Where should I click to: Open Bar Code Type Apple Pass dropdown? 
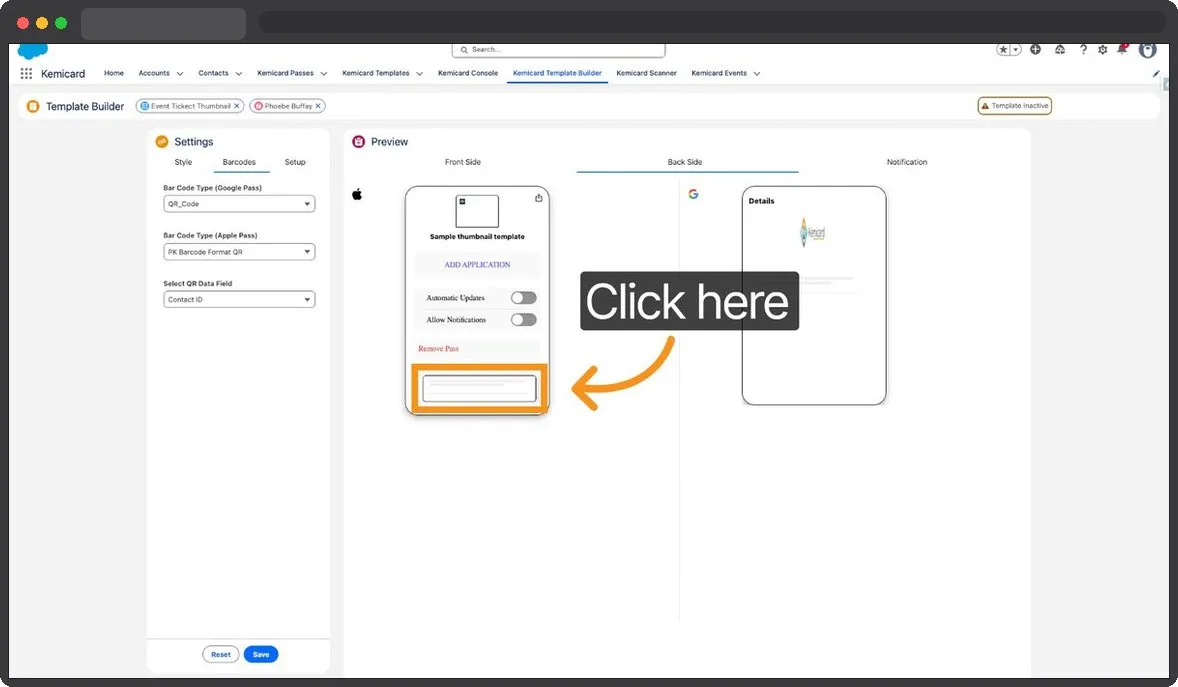239,252
